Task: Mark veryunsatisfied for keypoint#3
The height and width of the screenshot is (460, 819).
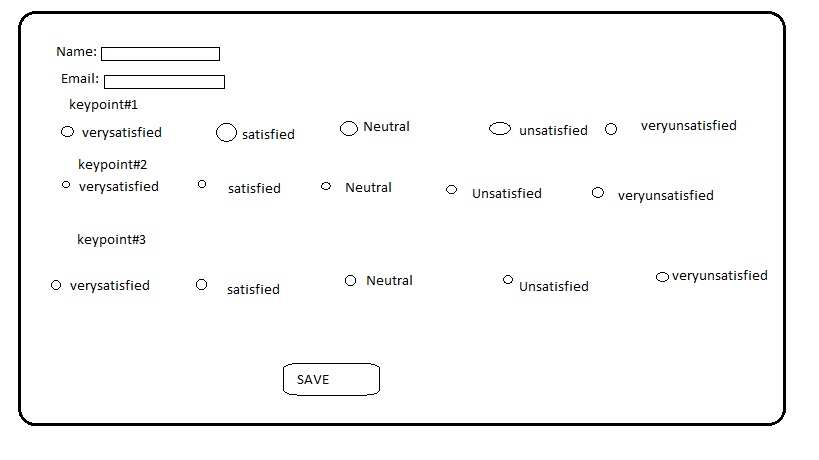Action: click(662, 277)
